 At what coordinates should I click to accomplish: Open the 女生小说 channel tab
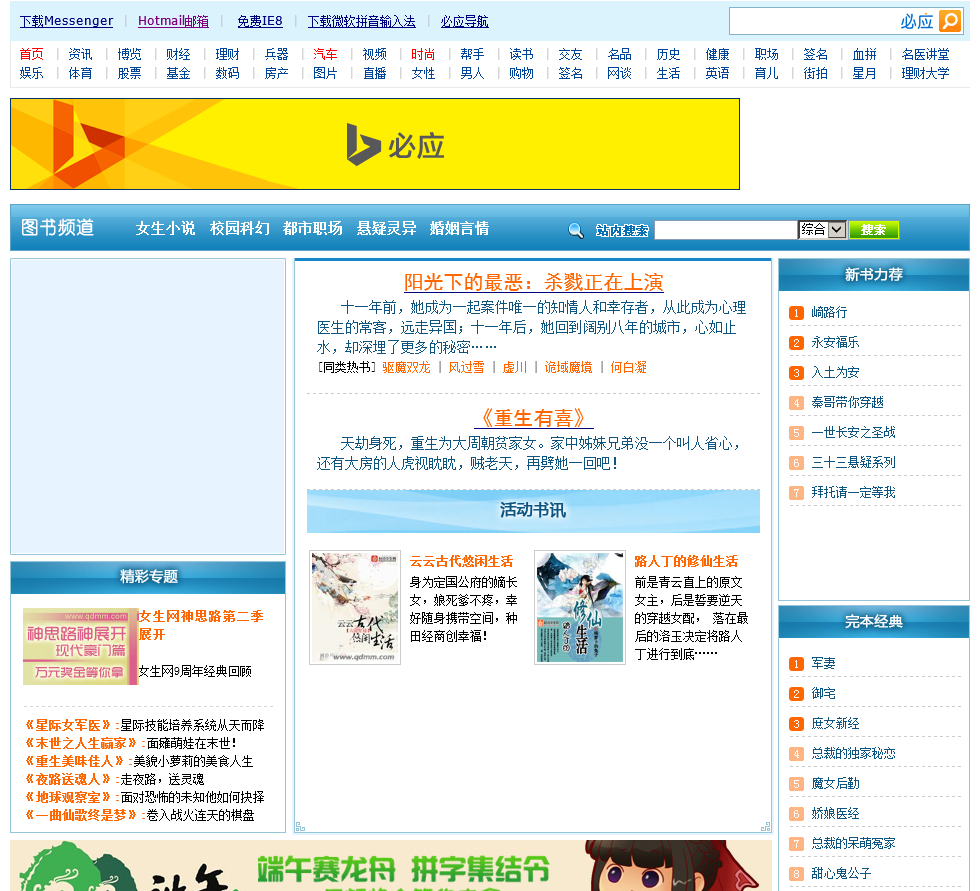(x=165, y=229)
